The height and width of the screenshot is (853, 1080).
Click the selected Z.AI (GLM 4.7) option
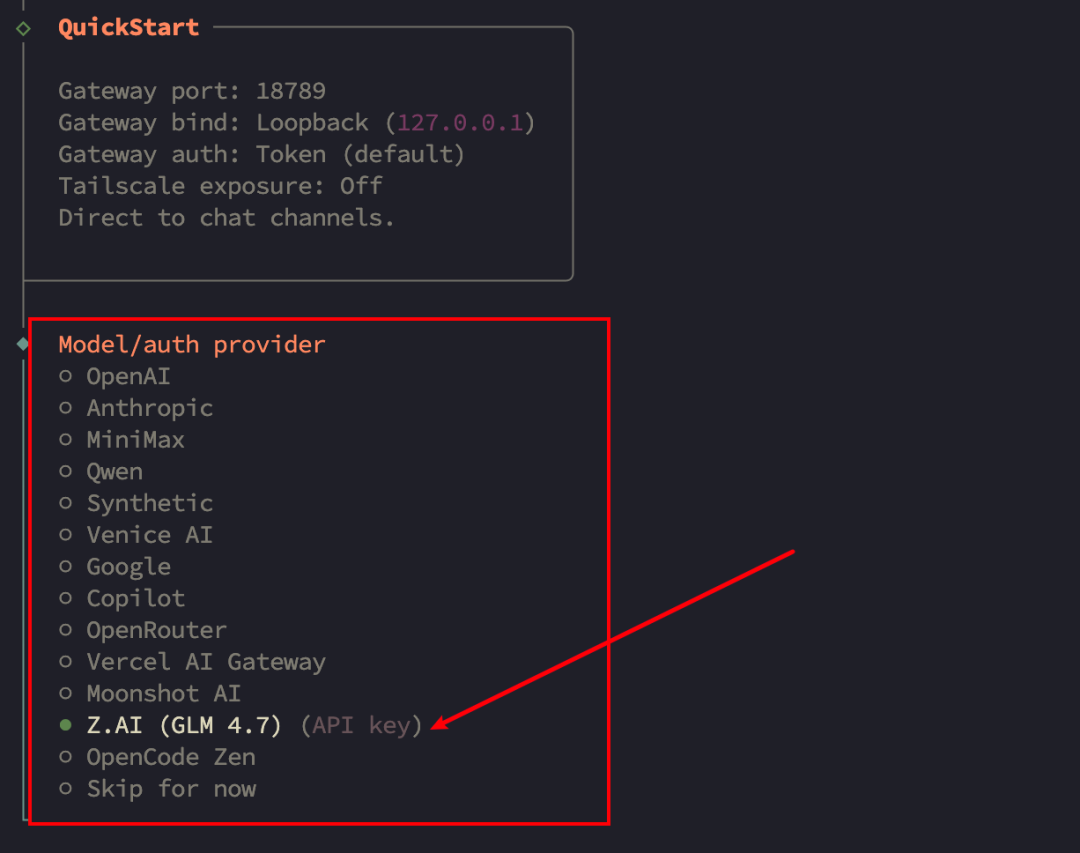(184, 725)
